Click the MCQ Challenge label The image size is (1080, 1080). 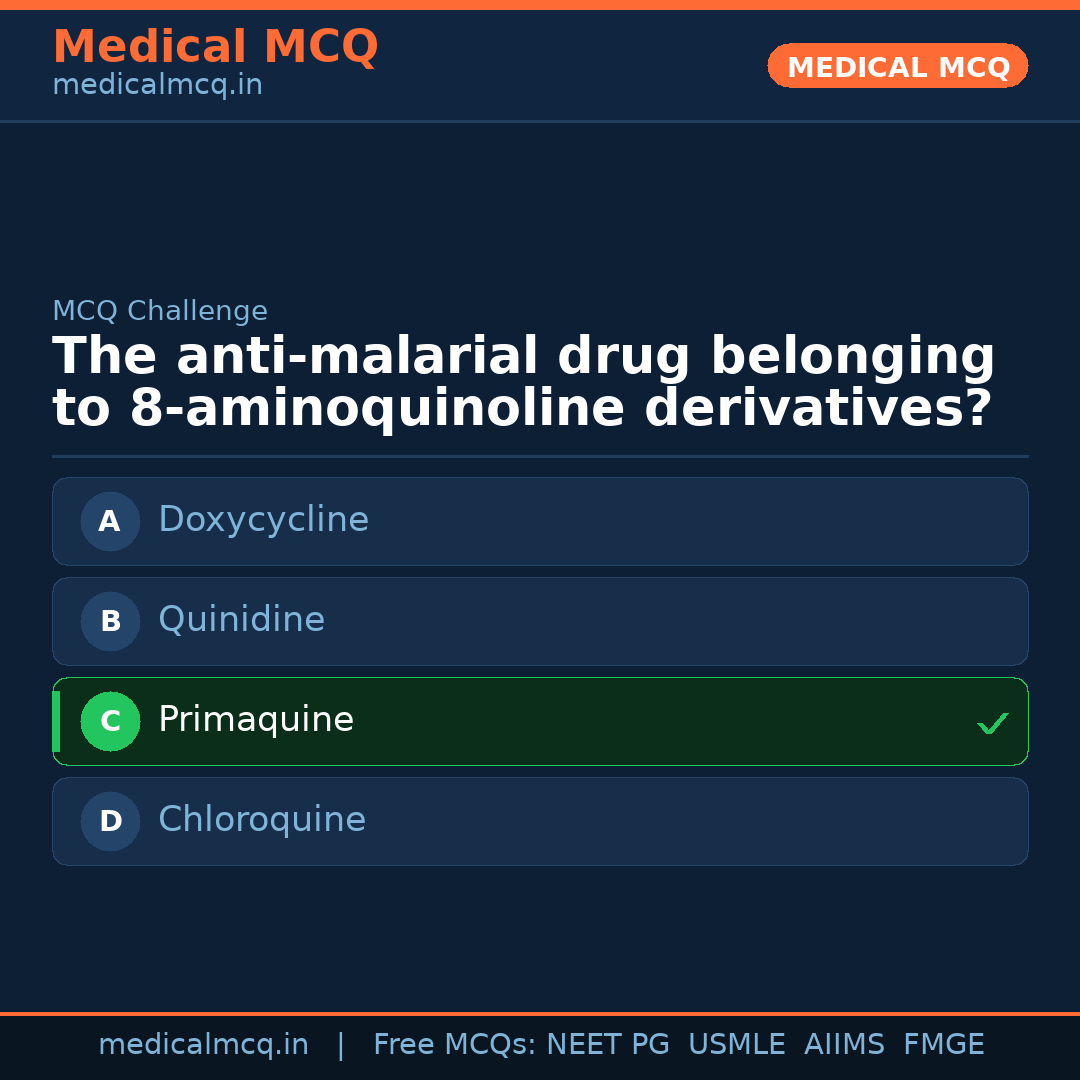pyautogui.click(x=160, y=312)
